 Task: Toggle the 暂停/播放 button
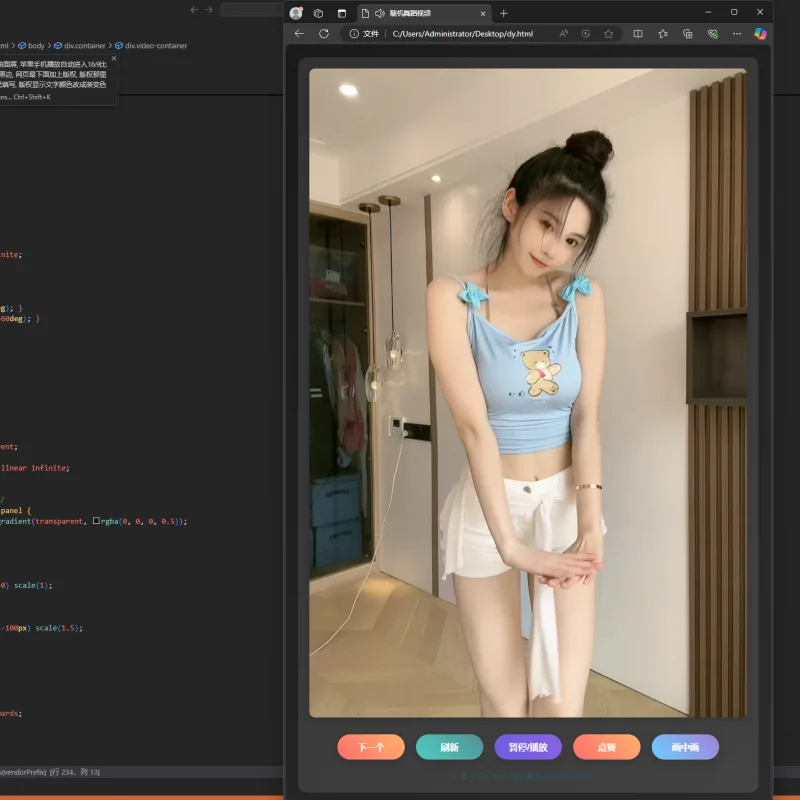click(528, 747)
